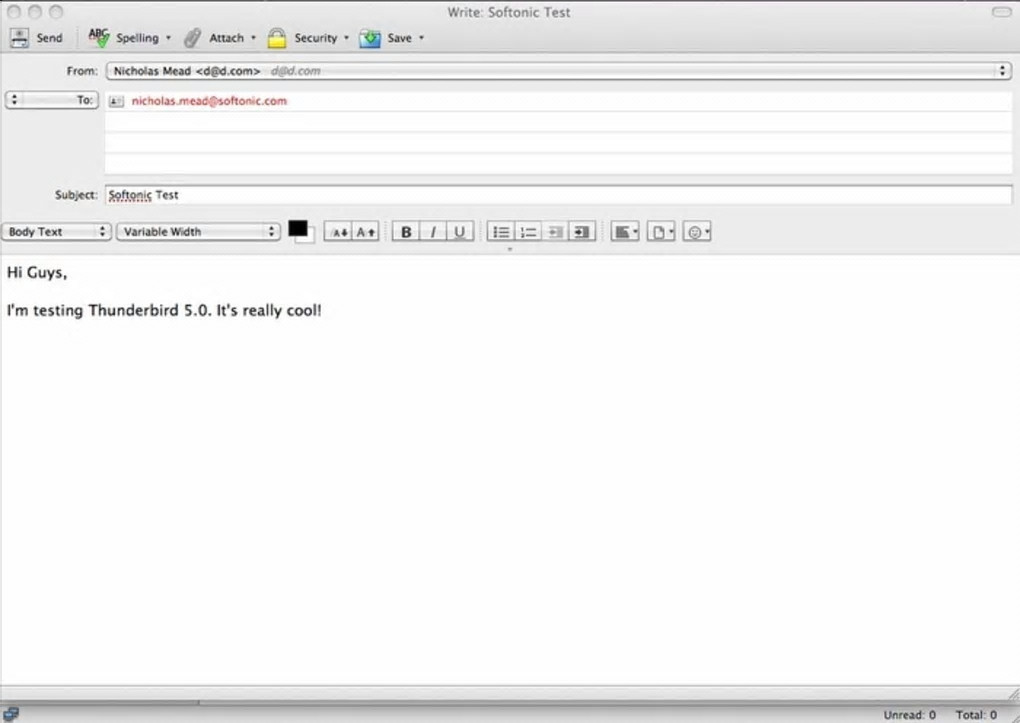The width and height of the screenshot is (1020, 723).
Task: Click the Unread: 0 status text
Action: pos(909,715)
